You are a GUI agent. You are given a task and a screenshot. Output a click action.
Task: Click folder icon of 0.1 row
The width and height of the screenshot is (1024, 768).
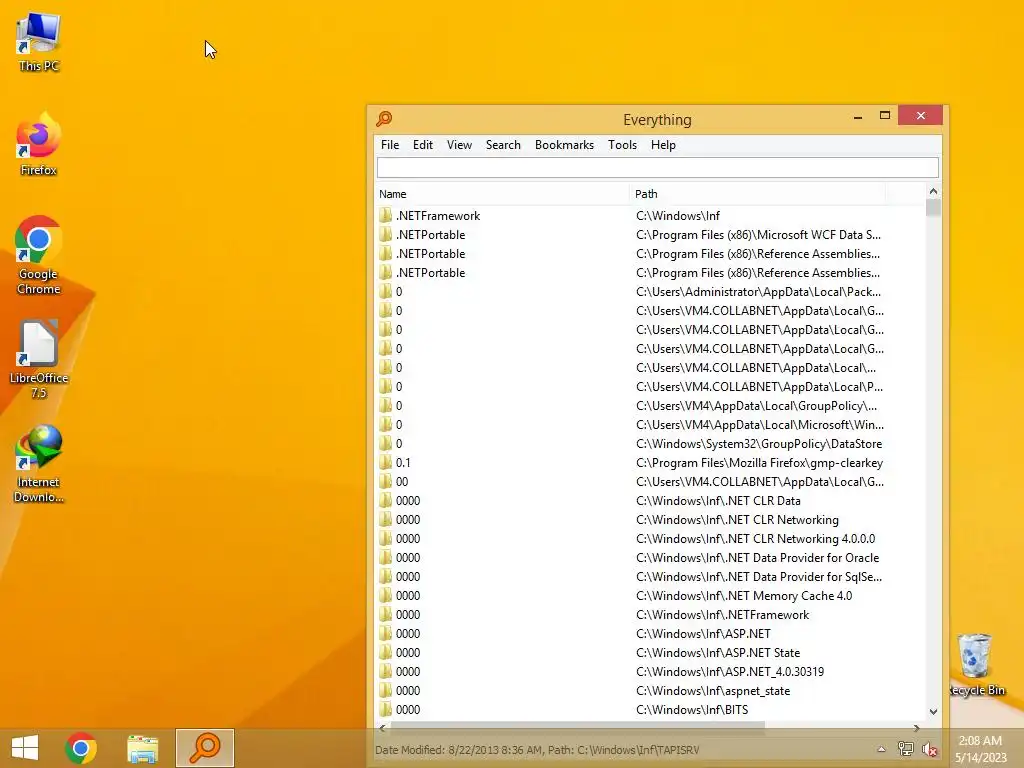tap(386, 462)
